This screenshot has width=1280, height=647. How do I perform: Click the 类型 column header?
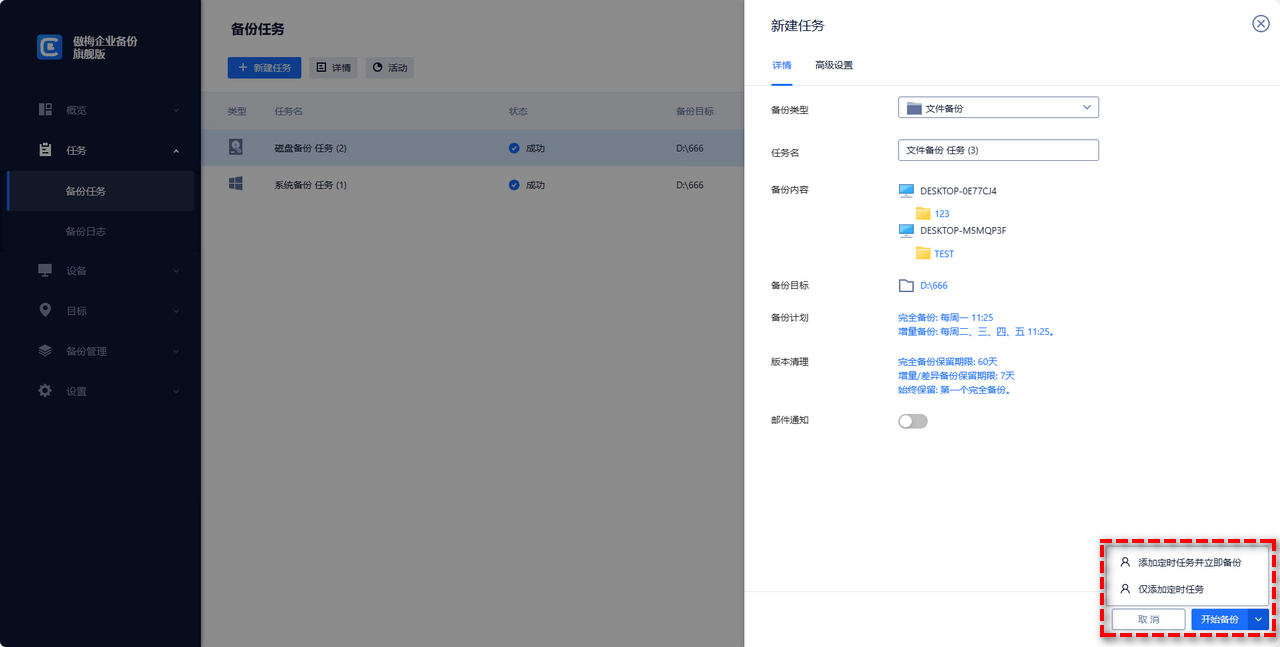click(236, 111)
